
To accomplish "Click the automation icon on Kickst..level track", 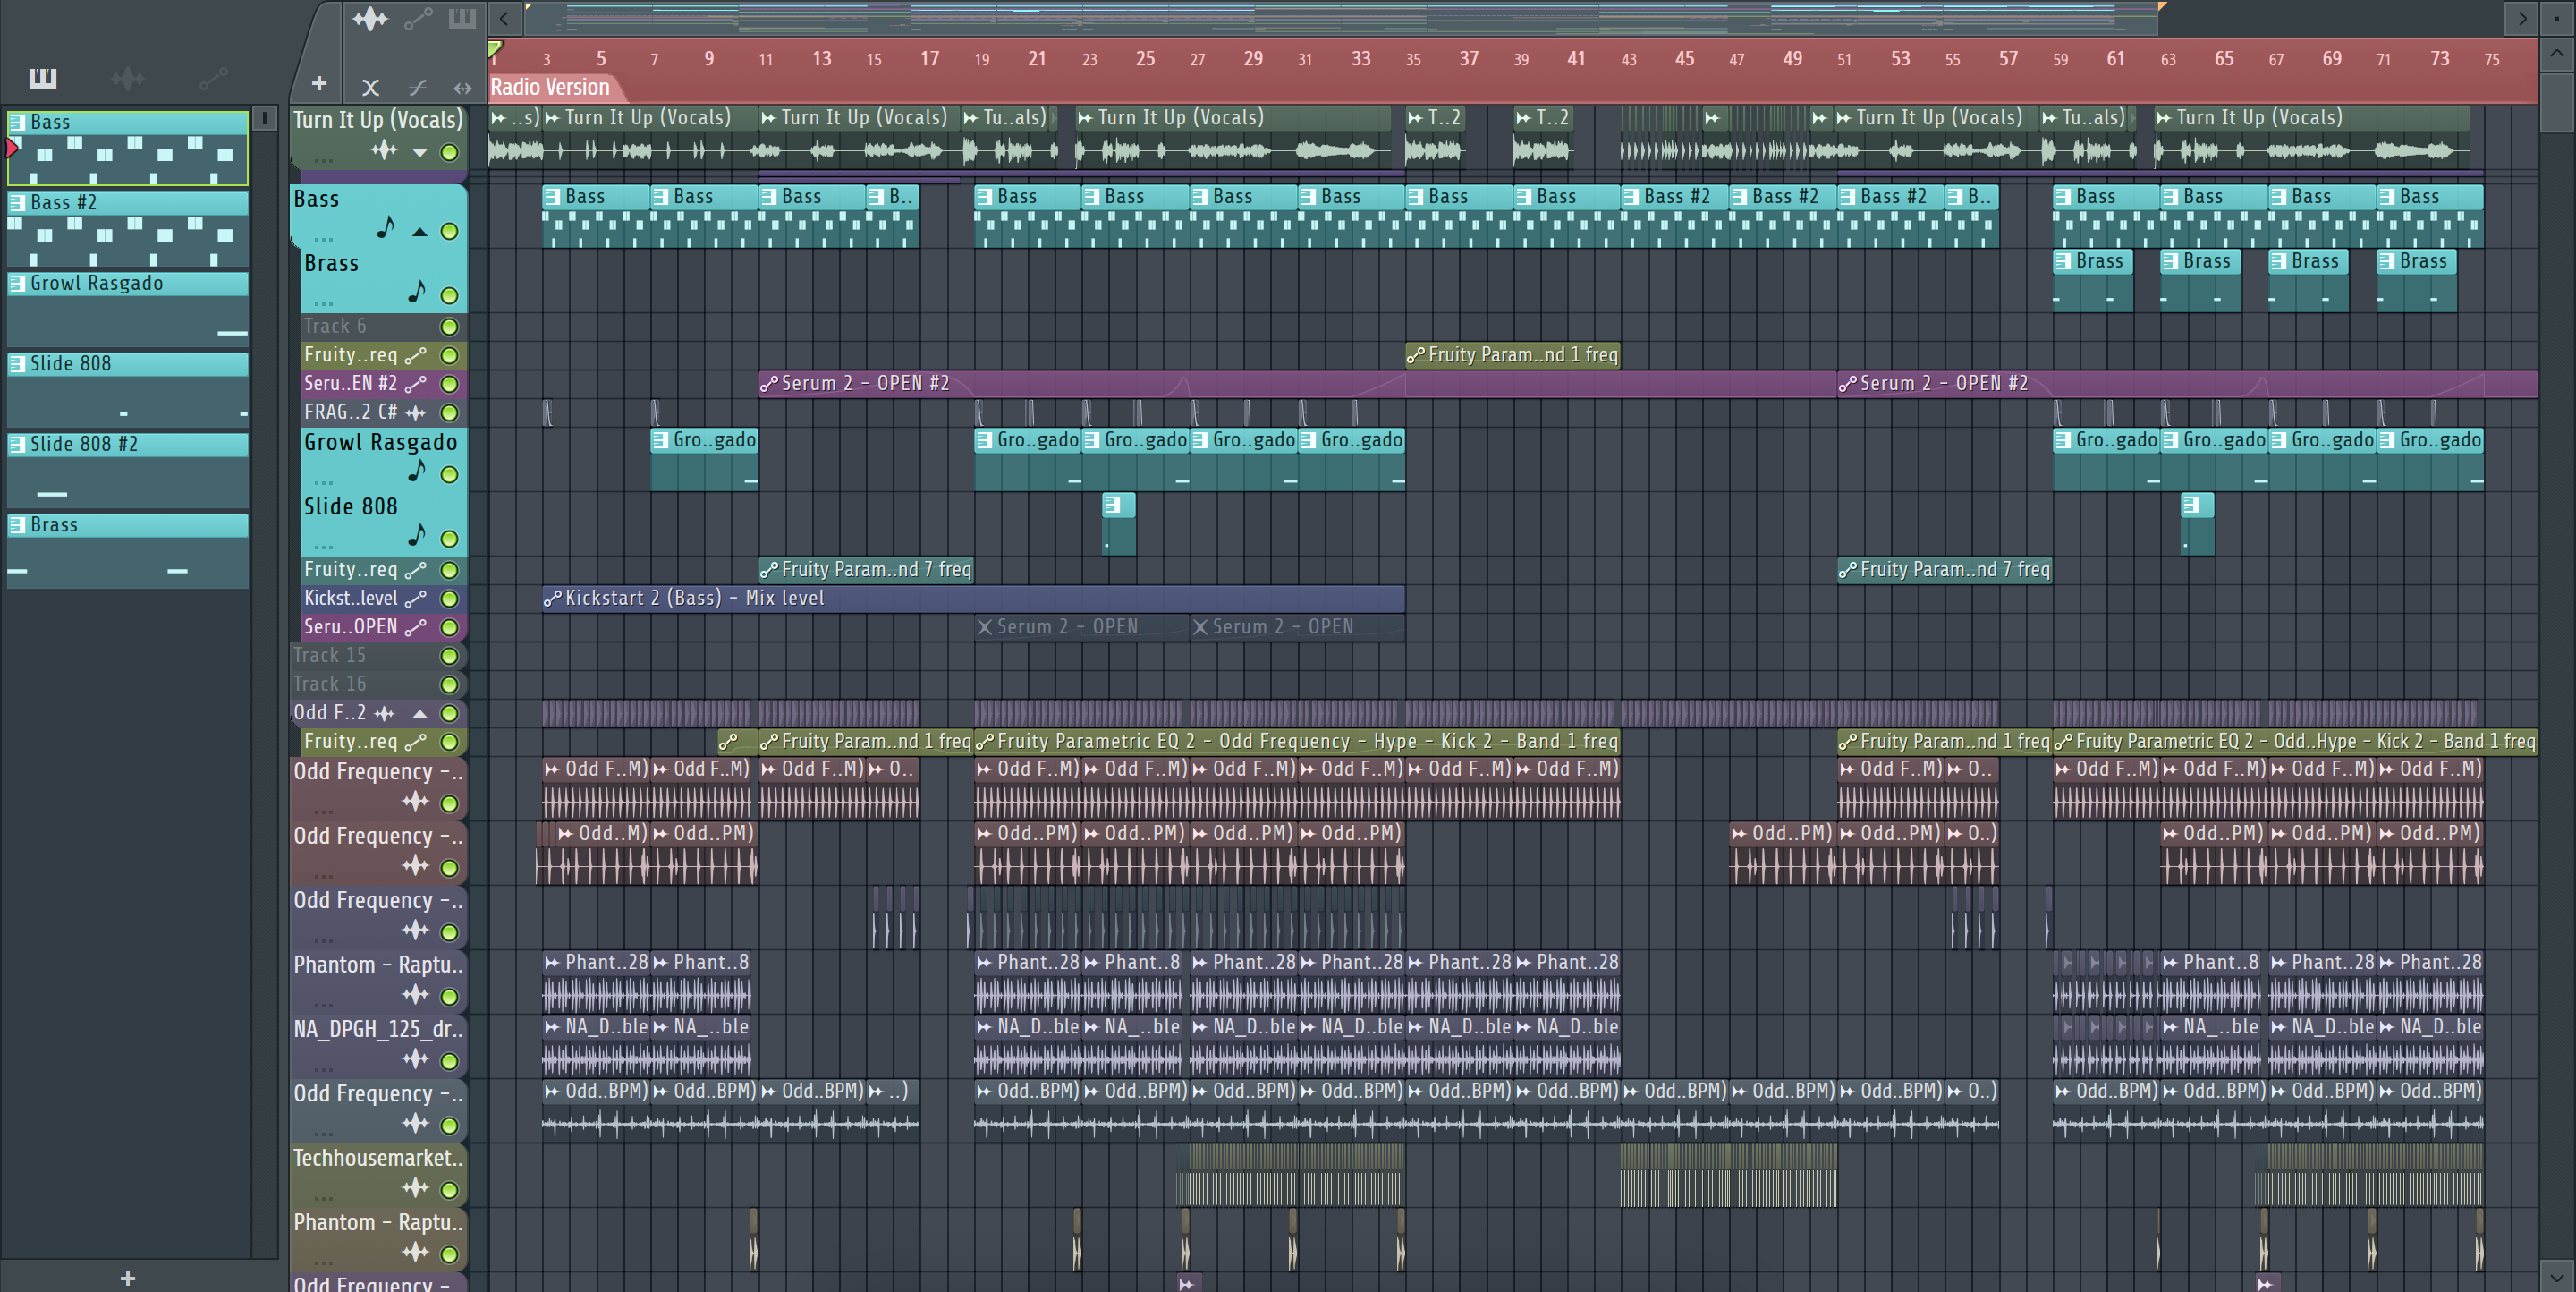I will [415, 599].
